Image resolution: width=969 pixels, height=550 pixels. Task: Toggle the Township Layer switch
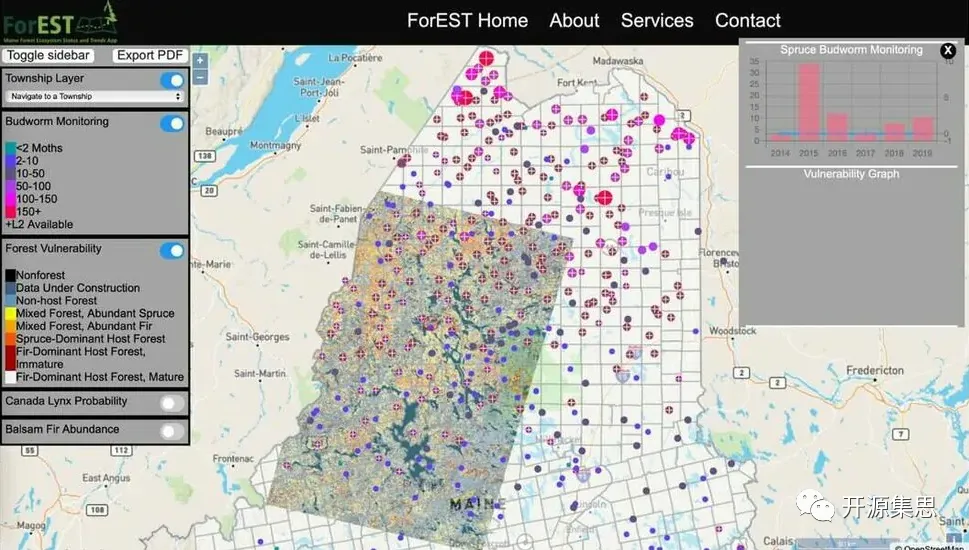pos(172,80)
